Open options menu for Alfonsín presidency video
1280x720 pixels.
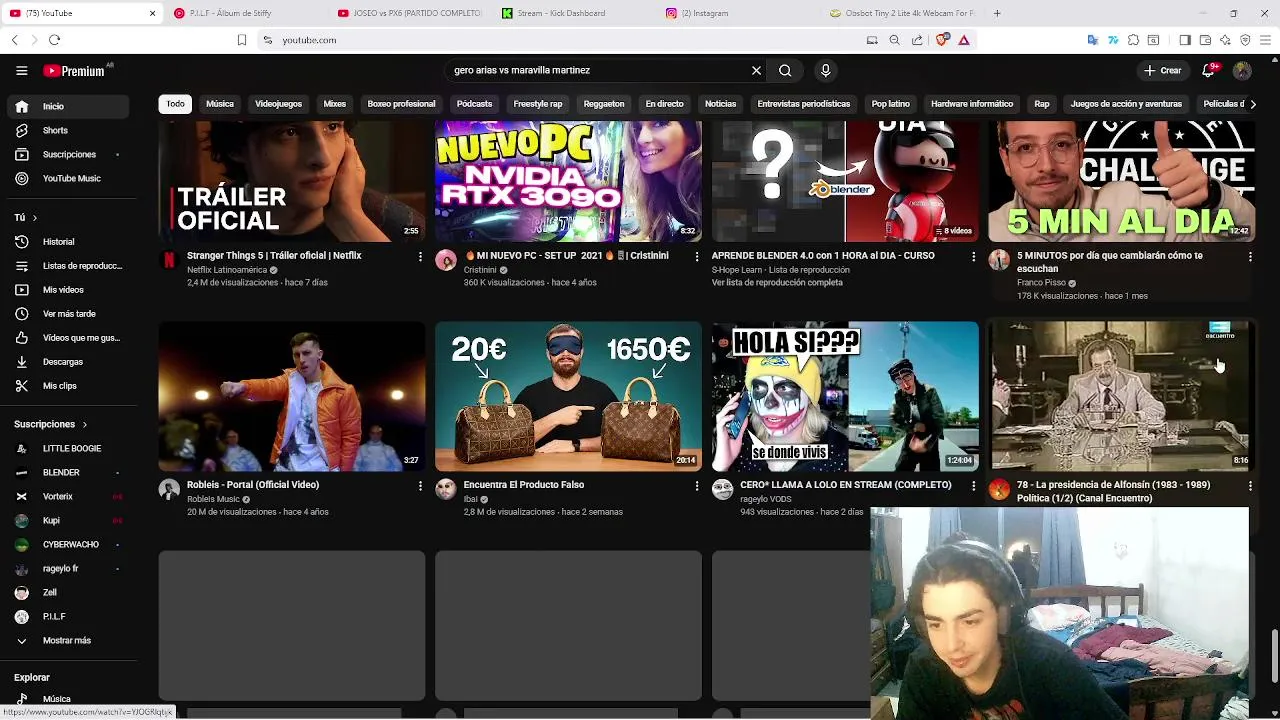point(1250,486)
